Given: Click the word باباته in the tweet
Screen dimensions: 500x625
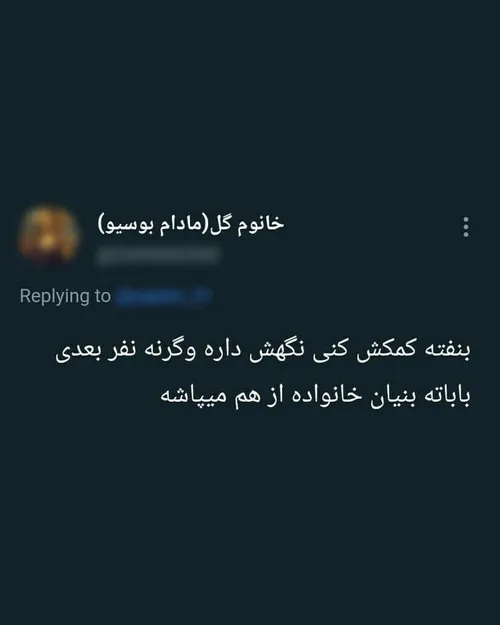Looking at the screenshot, I should coord(447,396).
